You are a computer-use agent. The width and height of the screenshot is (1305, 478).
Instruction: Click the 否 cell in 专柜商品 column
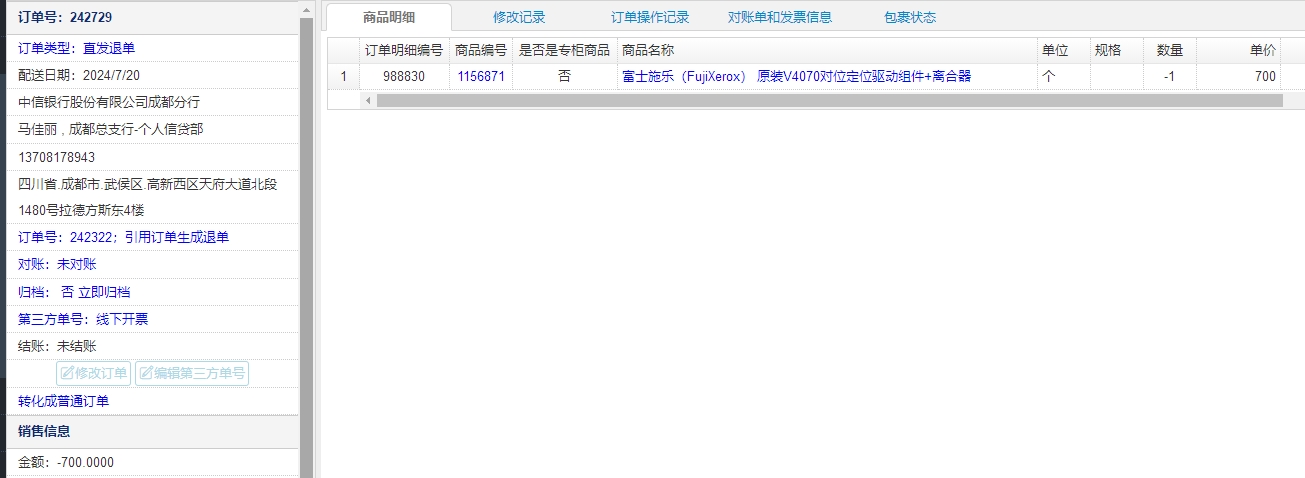[564, 76]
